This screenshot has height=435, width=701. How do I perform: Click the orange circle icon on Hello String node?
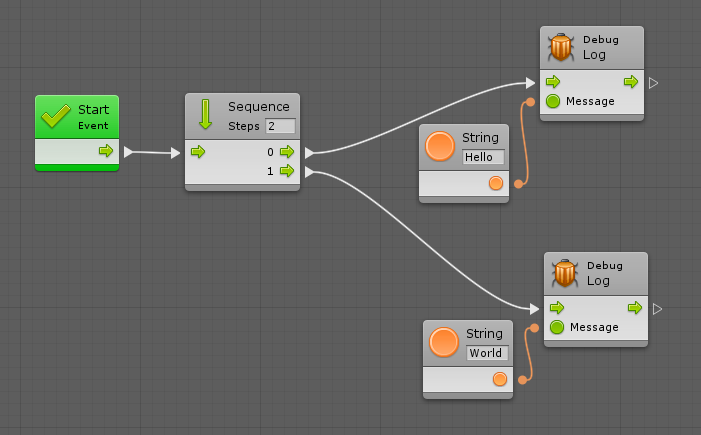pyautogui.click(x=440, y=146)
